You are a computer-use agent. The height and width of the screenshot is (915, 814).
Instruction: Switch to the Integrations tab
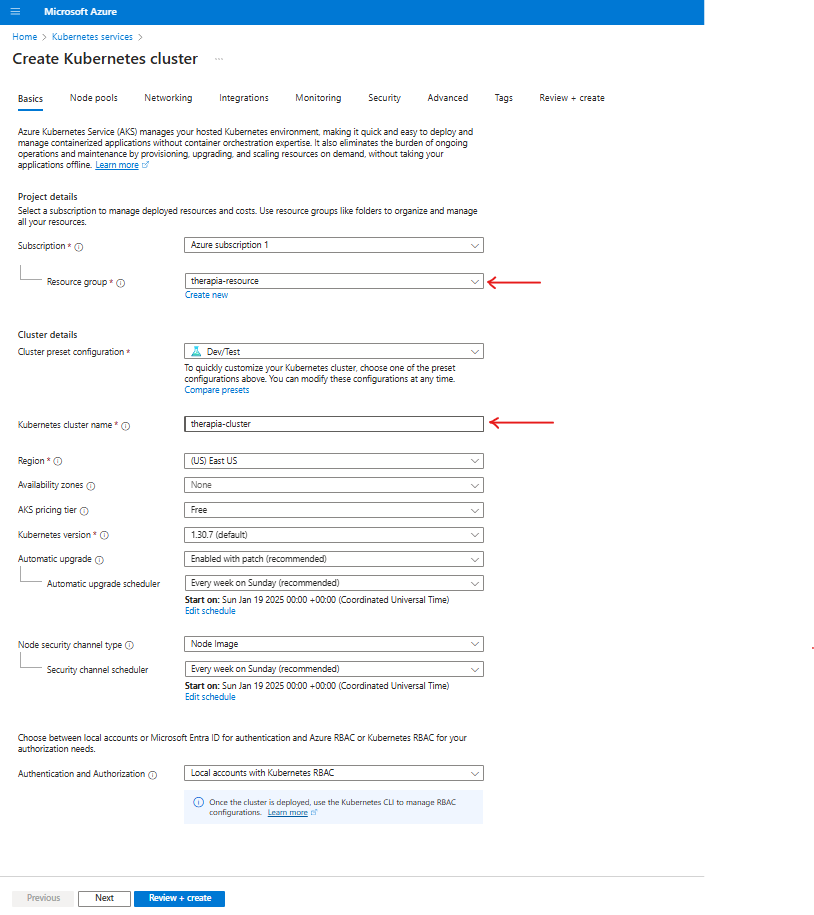(x=244, y=98)
